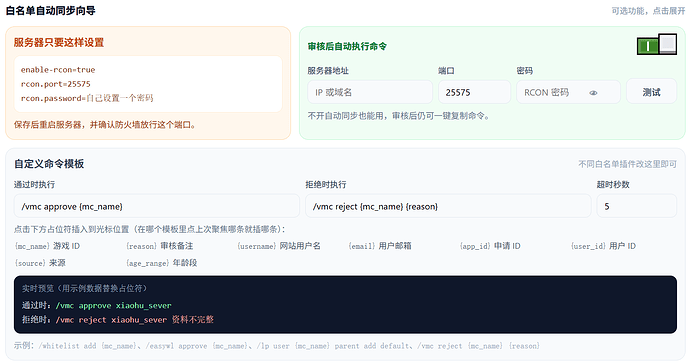Click the 点击下方占位符插入 instruction text

149,229
